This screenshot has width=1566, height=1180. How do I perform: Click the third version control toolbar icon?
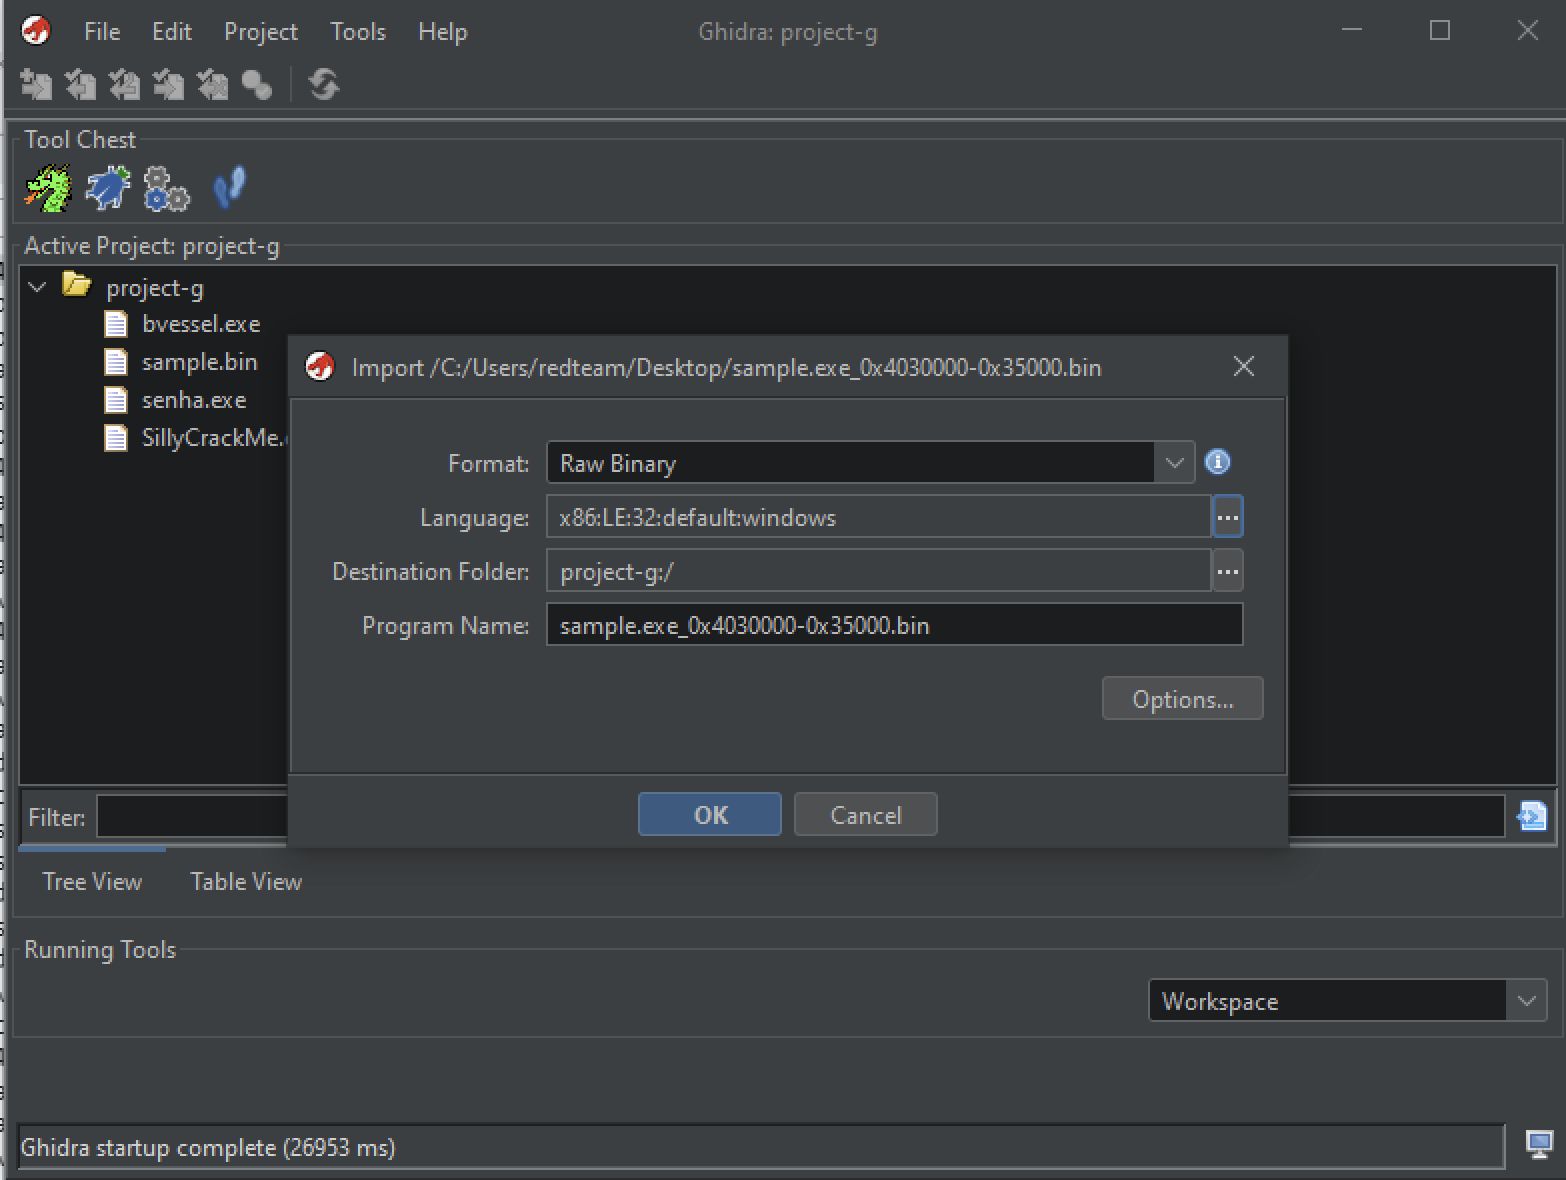[124, 85]
